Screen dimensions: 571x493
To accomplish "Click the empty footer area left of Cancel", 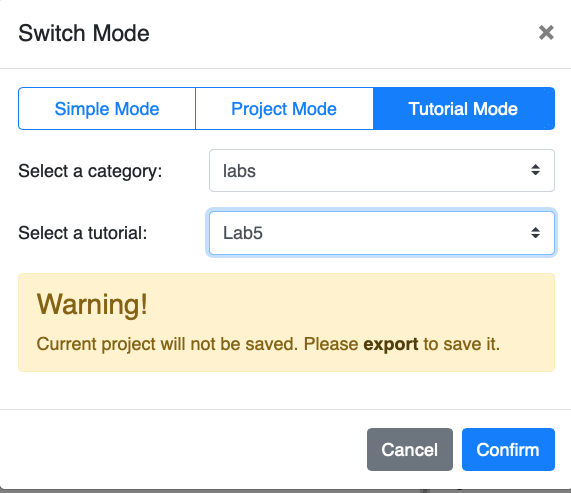I will click(x=184, y=449).
